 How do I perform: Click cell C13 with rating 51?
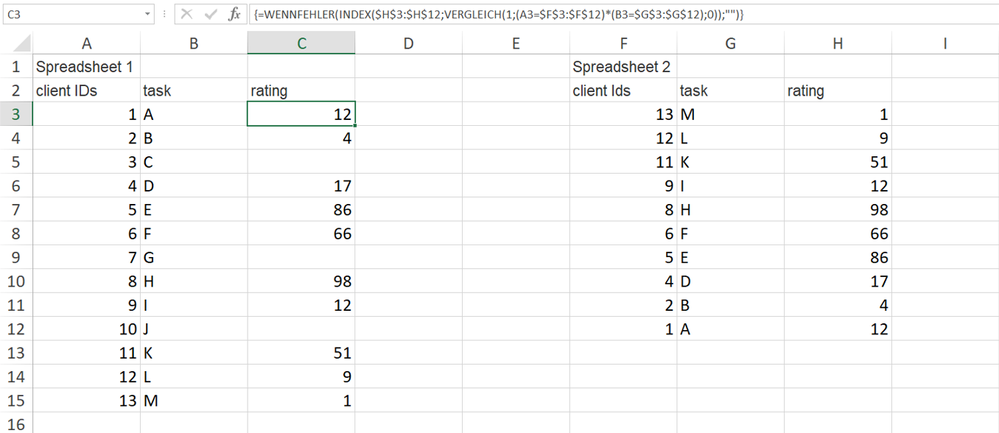click(x=301, y=353)
